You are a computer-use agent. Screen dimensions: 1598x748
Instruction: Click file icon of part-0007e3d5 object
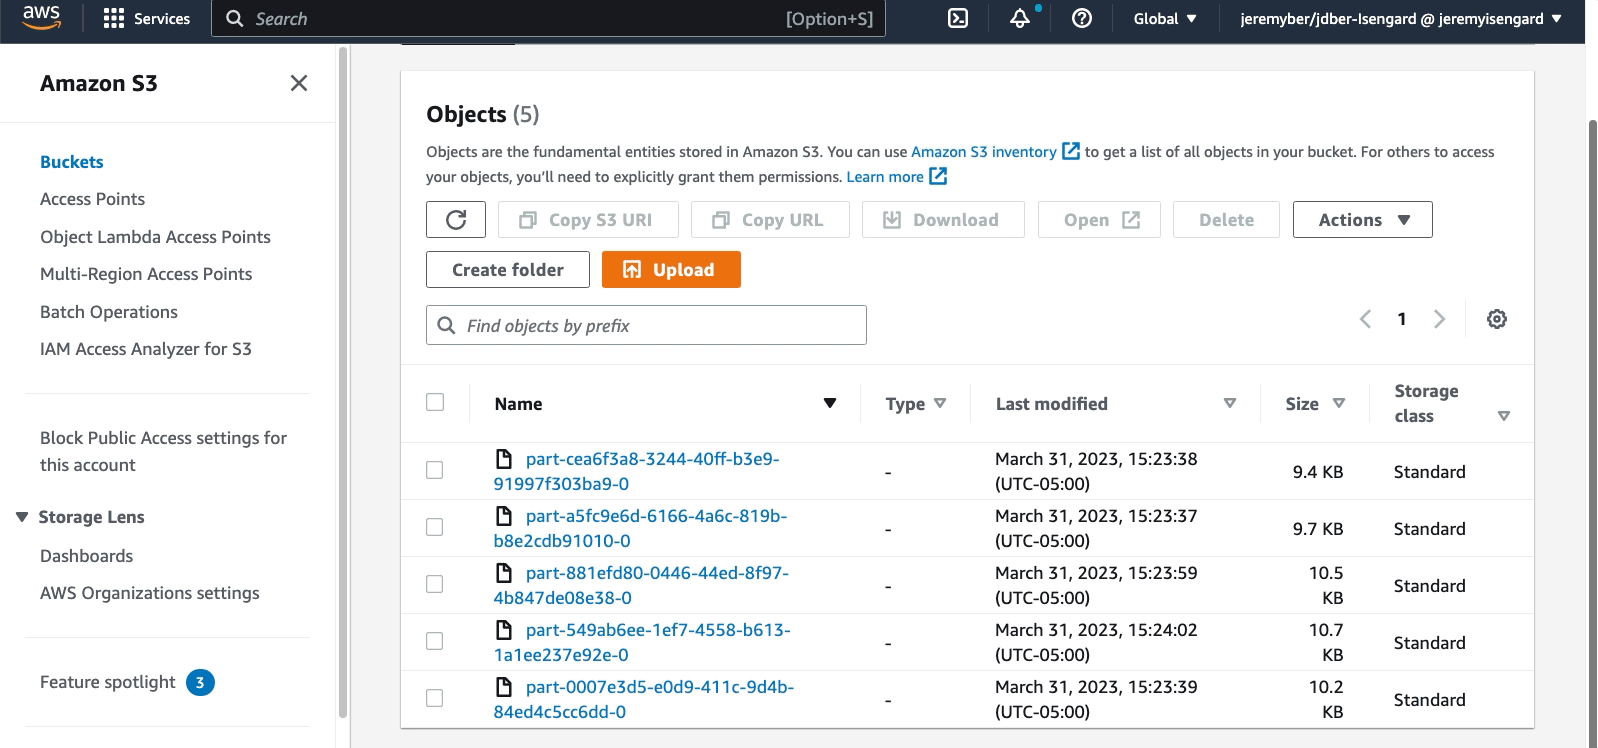point(505,687)
